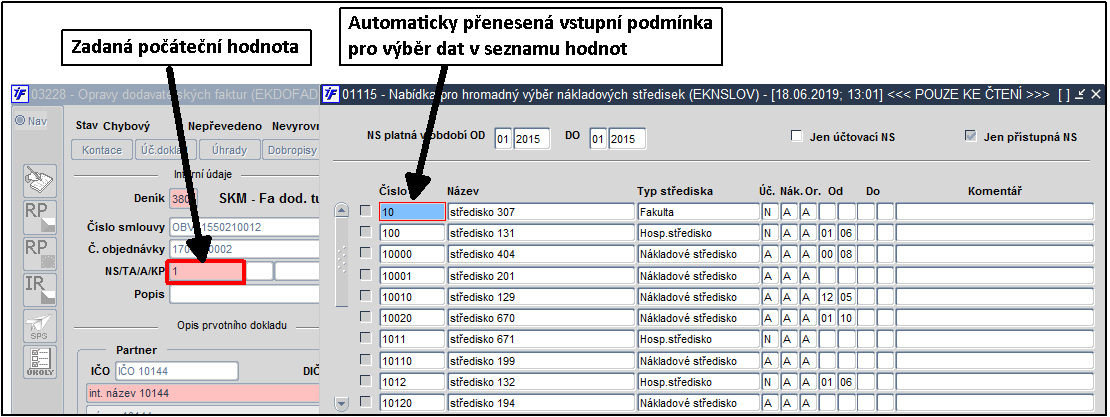The height and width of the screenshot is (417, 1110).
Task: Click the int. název 10144 field
Action: [203, 393]
